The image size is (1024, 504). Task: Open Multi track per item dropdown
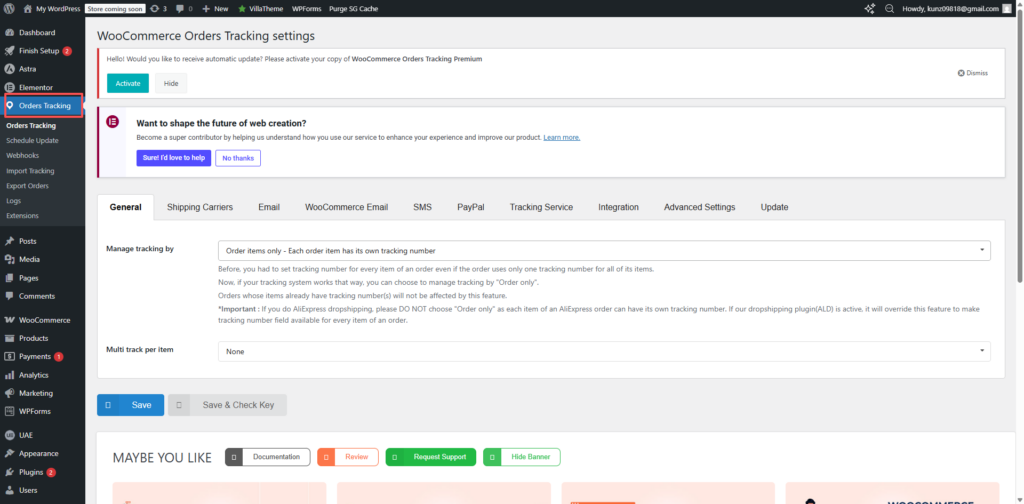click(x=604, y=351)
